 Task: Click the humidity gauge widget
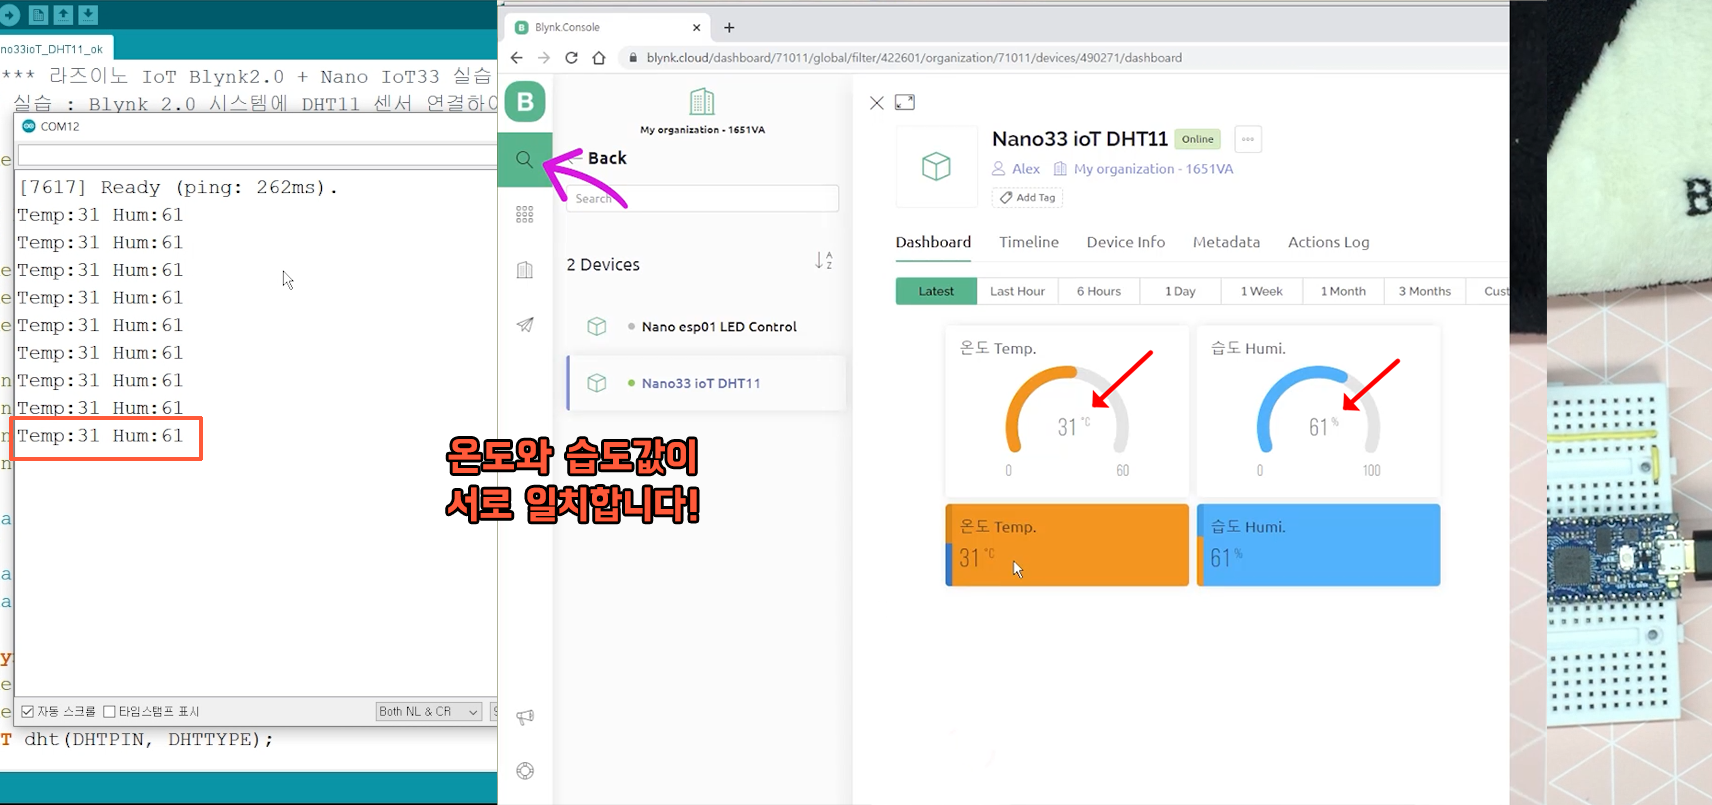[1318, 411]
